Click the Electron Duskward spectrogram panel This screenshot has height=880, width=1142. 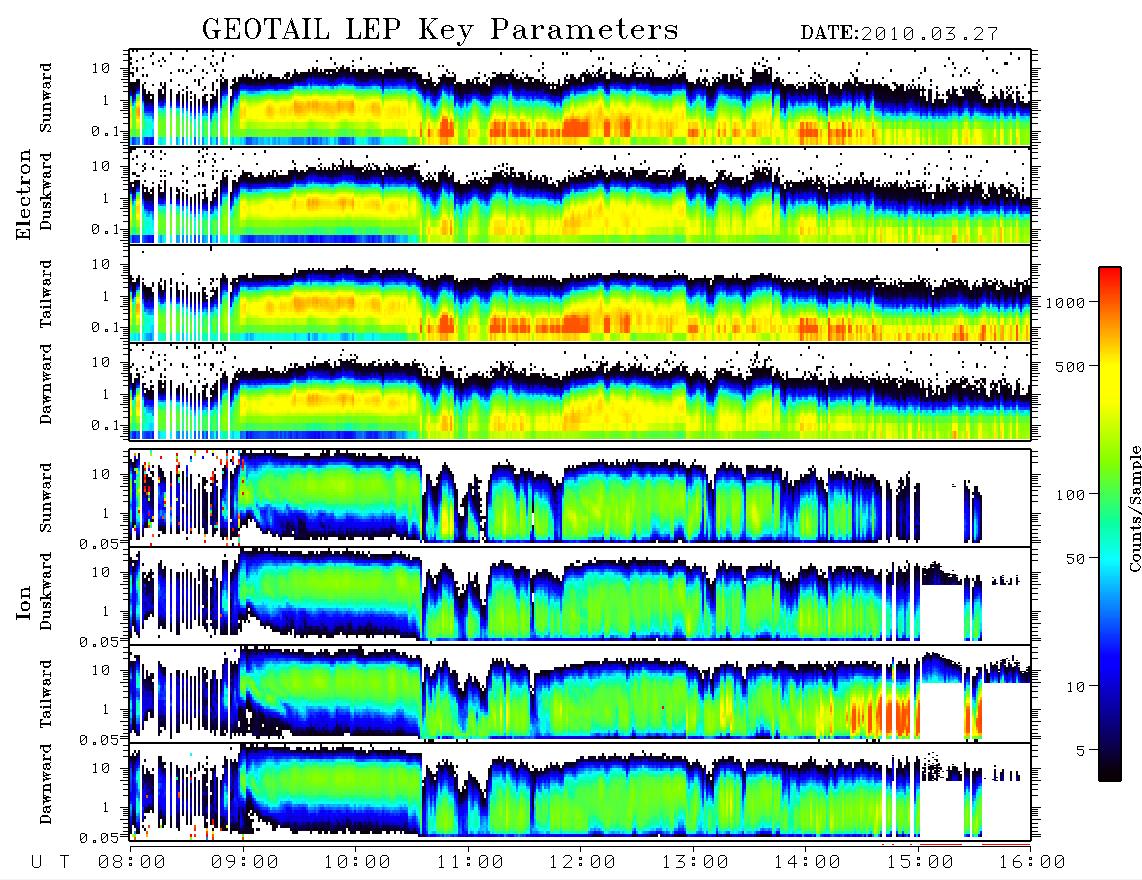coord(580,195)
